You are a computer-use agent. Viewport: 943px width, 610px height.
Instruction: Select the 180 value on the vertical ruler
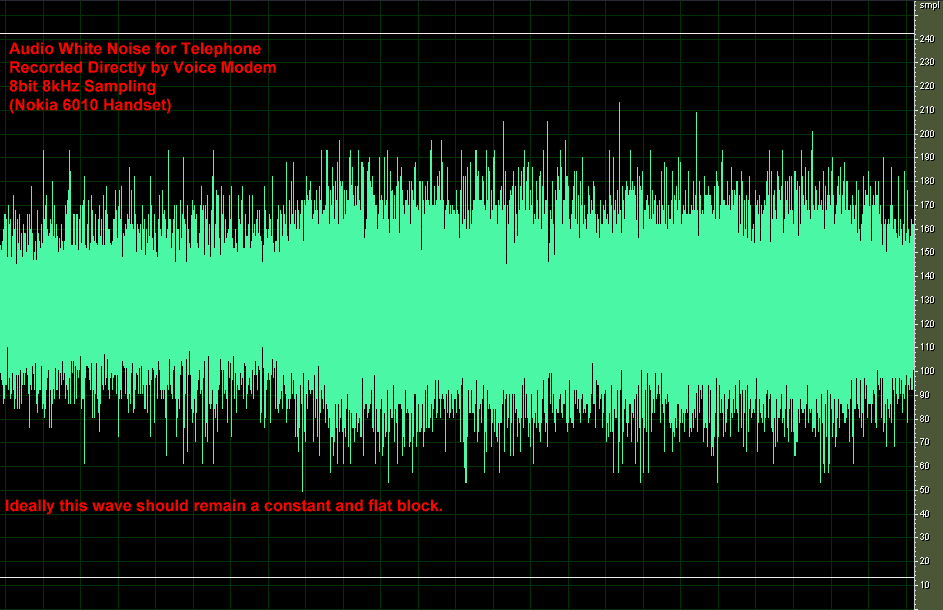click(x=927, y=181)
